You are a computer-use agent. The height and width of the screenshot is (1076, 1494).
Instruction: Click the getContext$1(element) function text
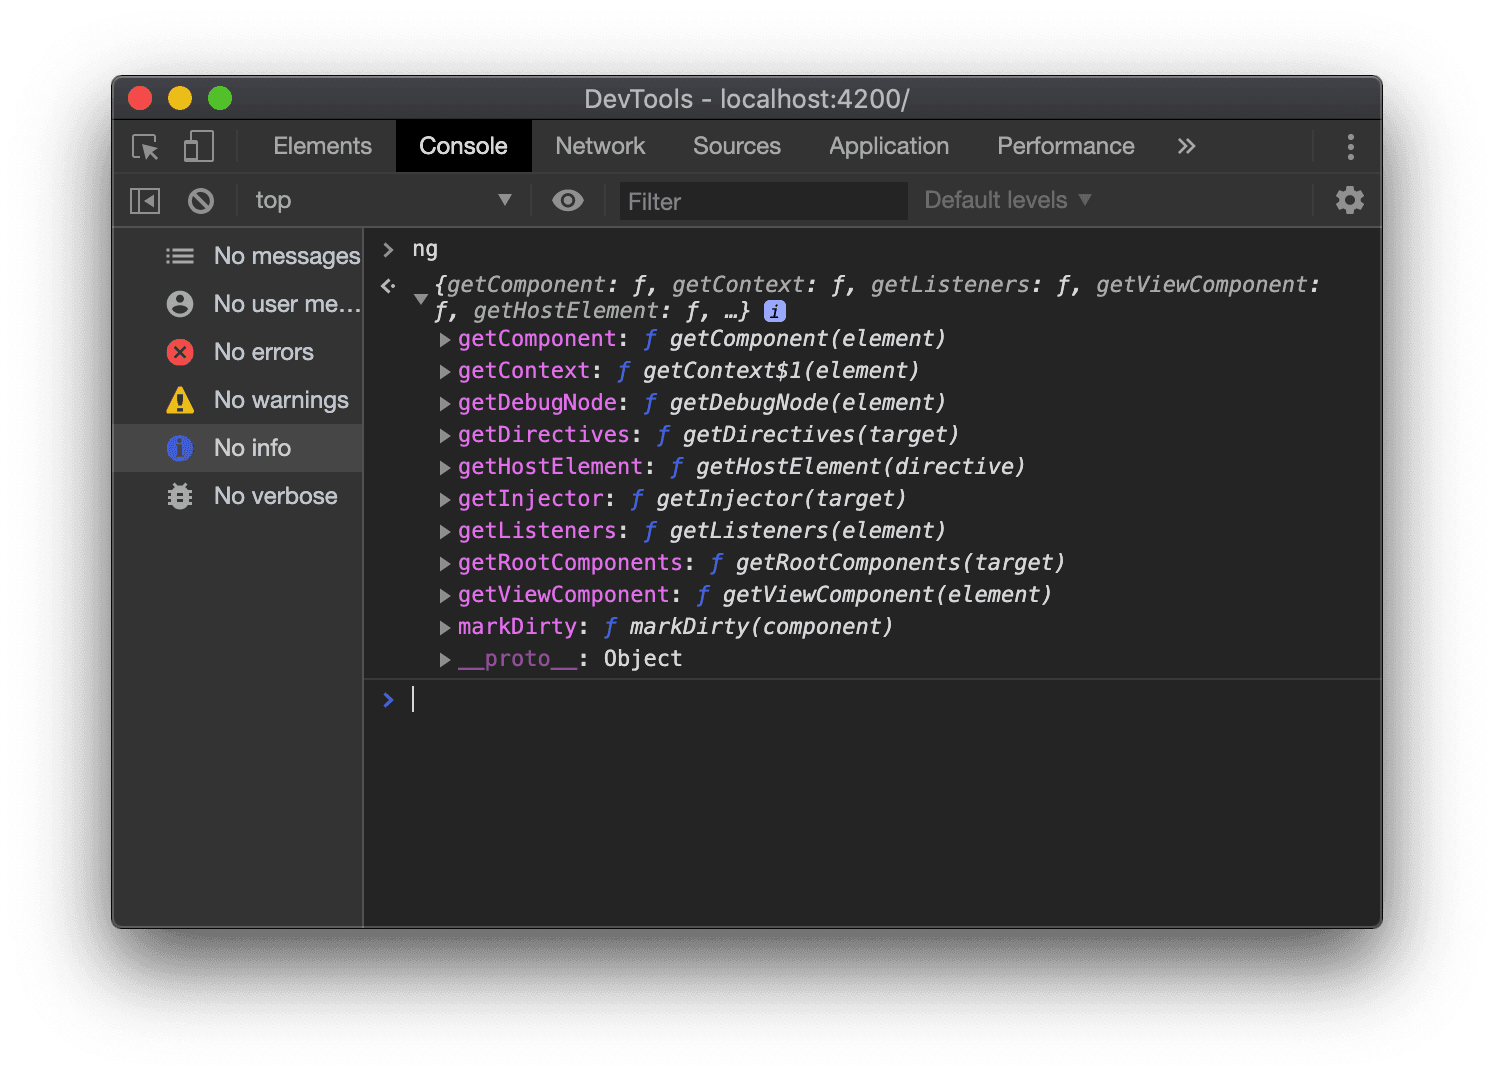coord(781,371)
